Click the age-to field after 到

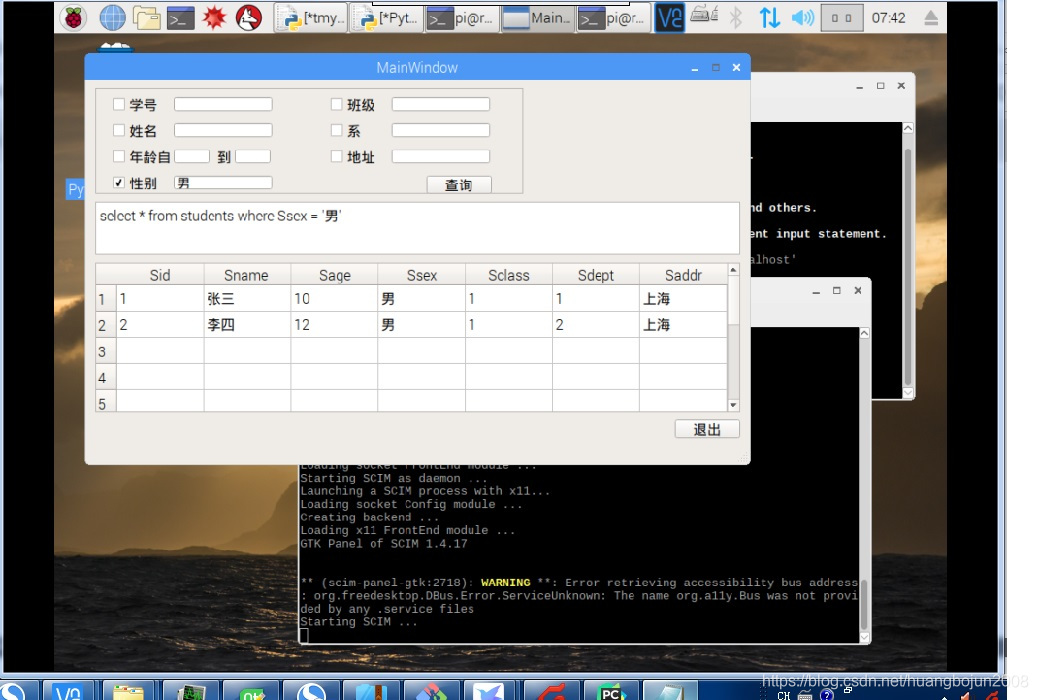click(253, 156)
